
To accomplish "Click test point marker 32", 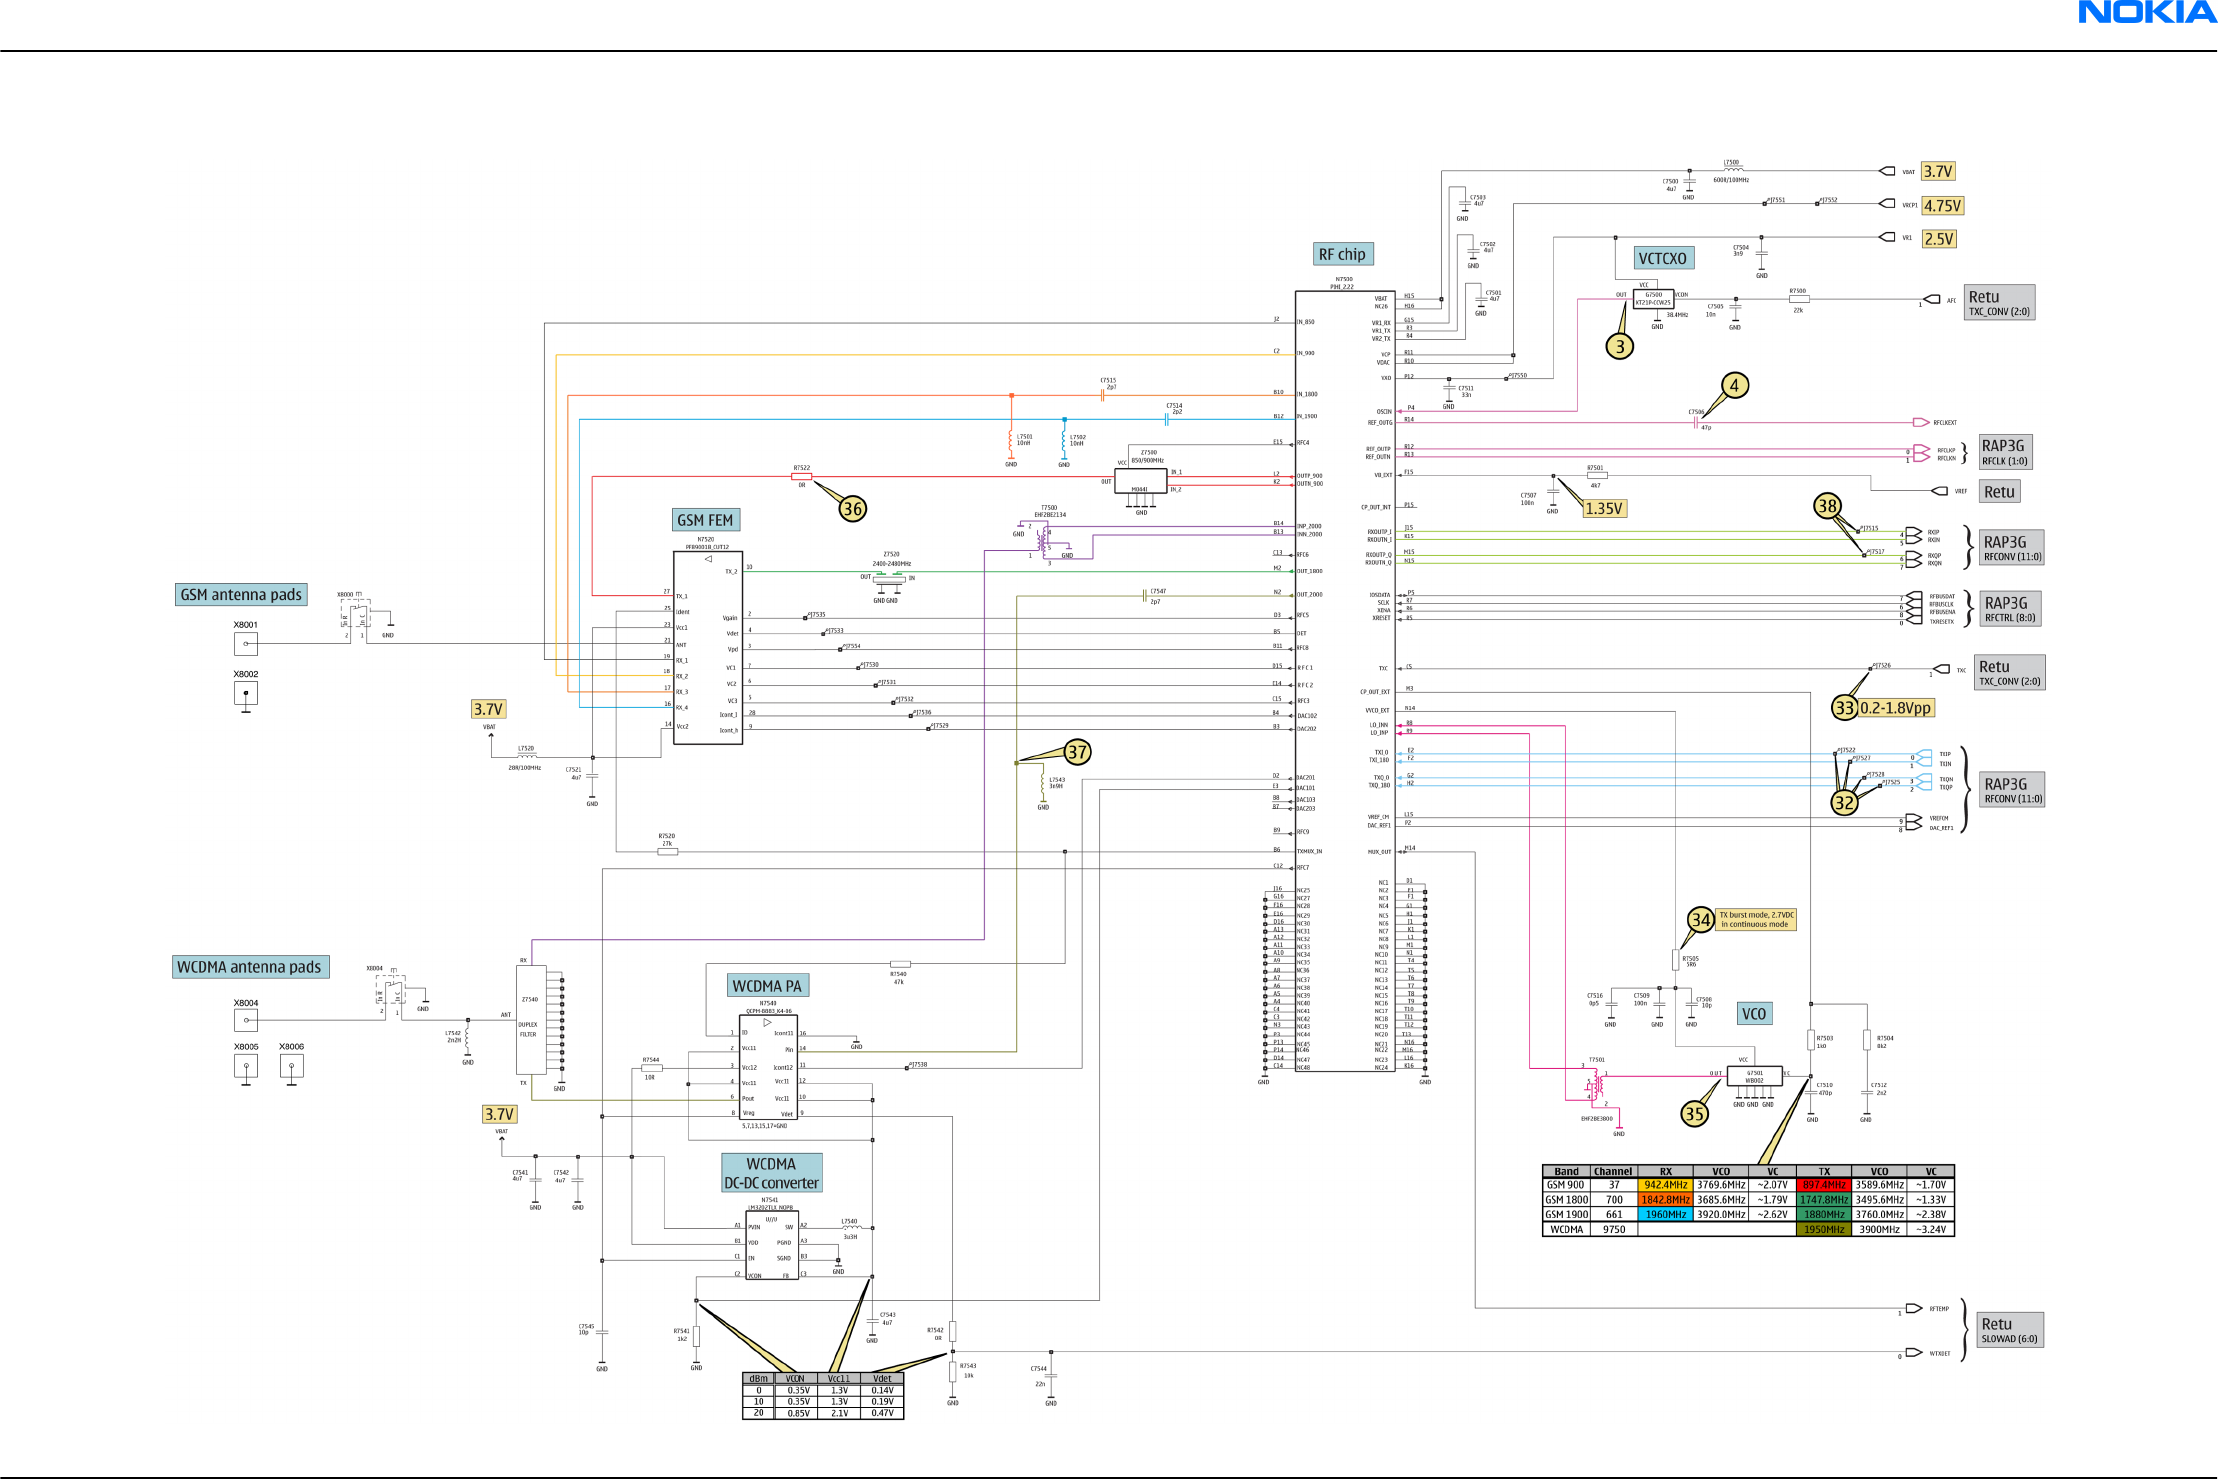I will coord(1844,802).
